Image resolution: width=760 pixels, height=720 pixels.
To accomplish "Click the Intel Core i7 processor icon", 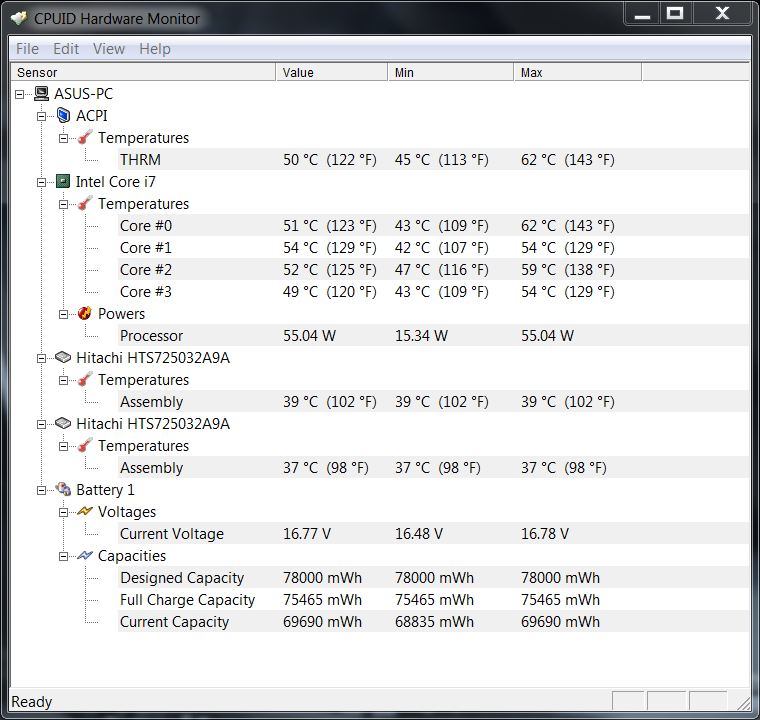I will point(63,181).
